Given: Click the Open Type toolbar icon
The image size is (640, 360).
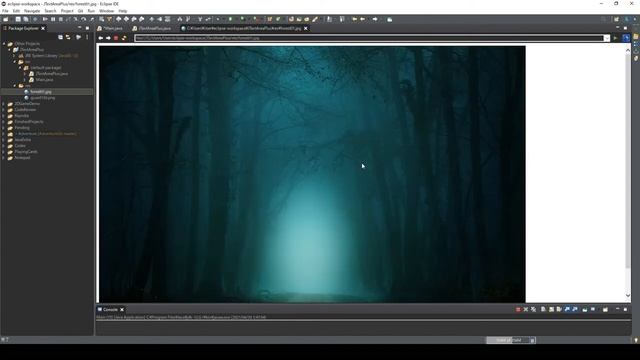Looking at the screenshot, I should coord(291,19).
